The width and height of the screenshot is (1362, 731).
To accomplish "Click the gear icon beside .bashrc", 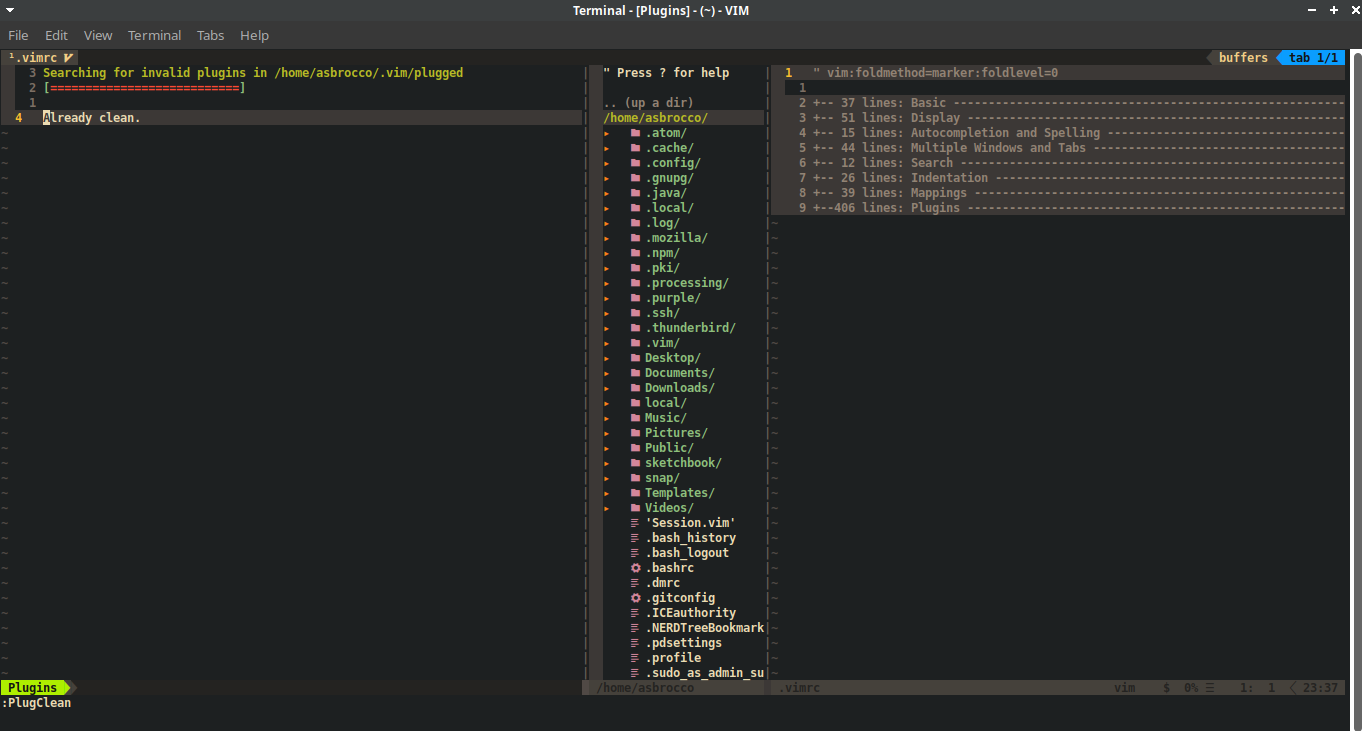I will click(x=635, y=567).
